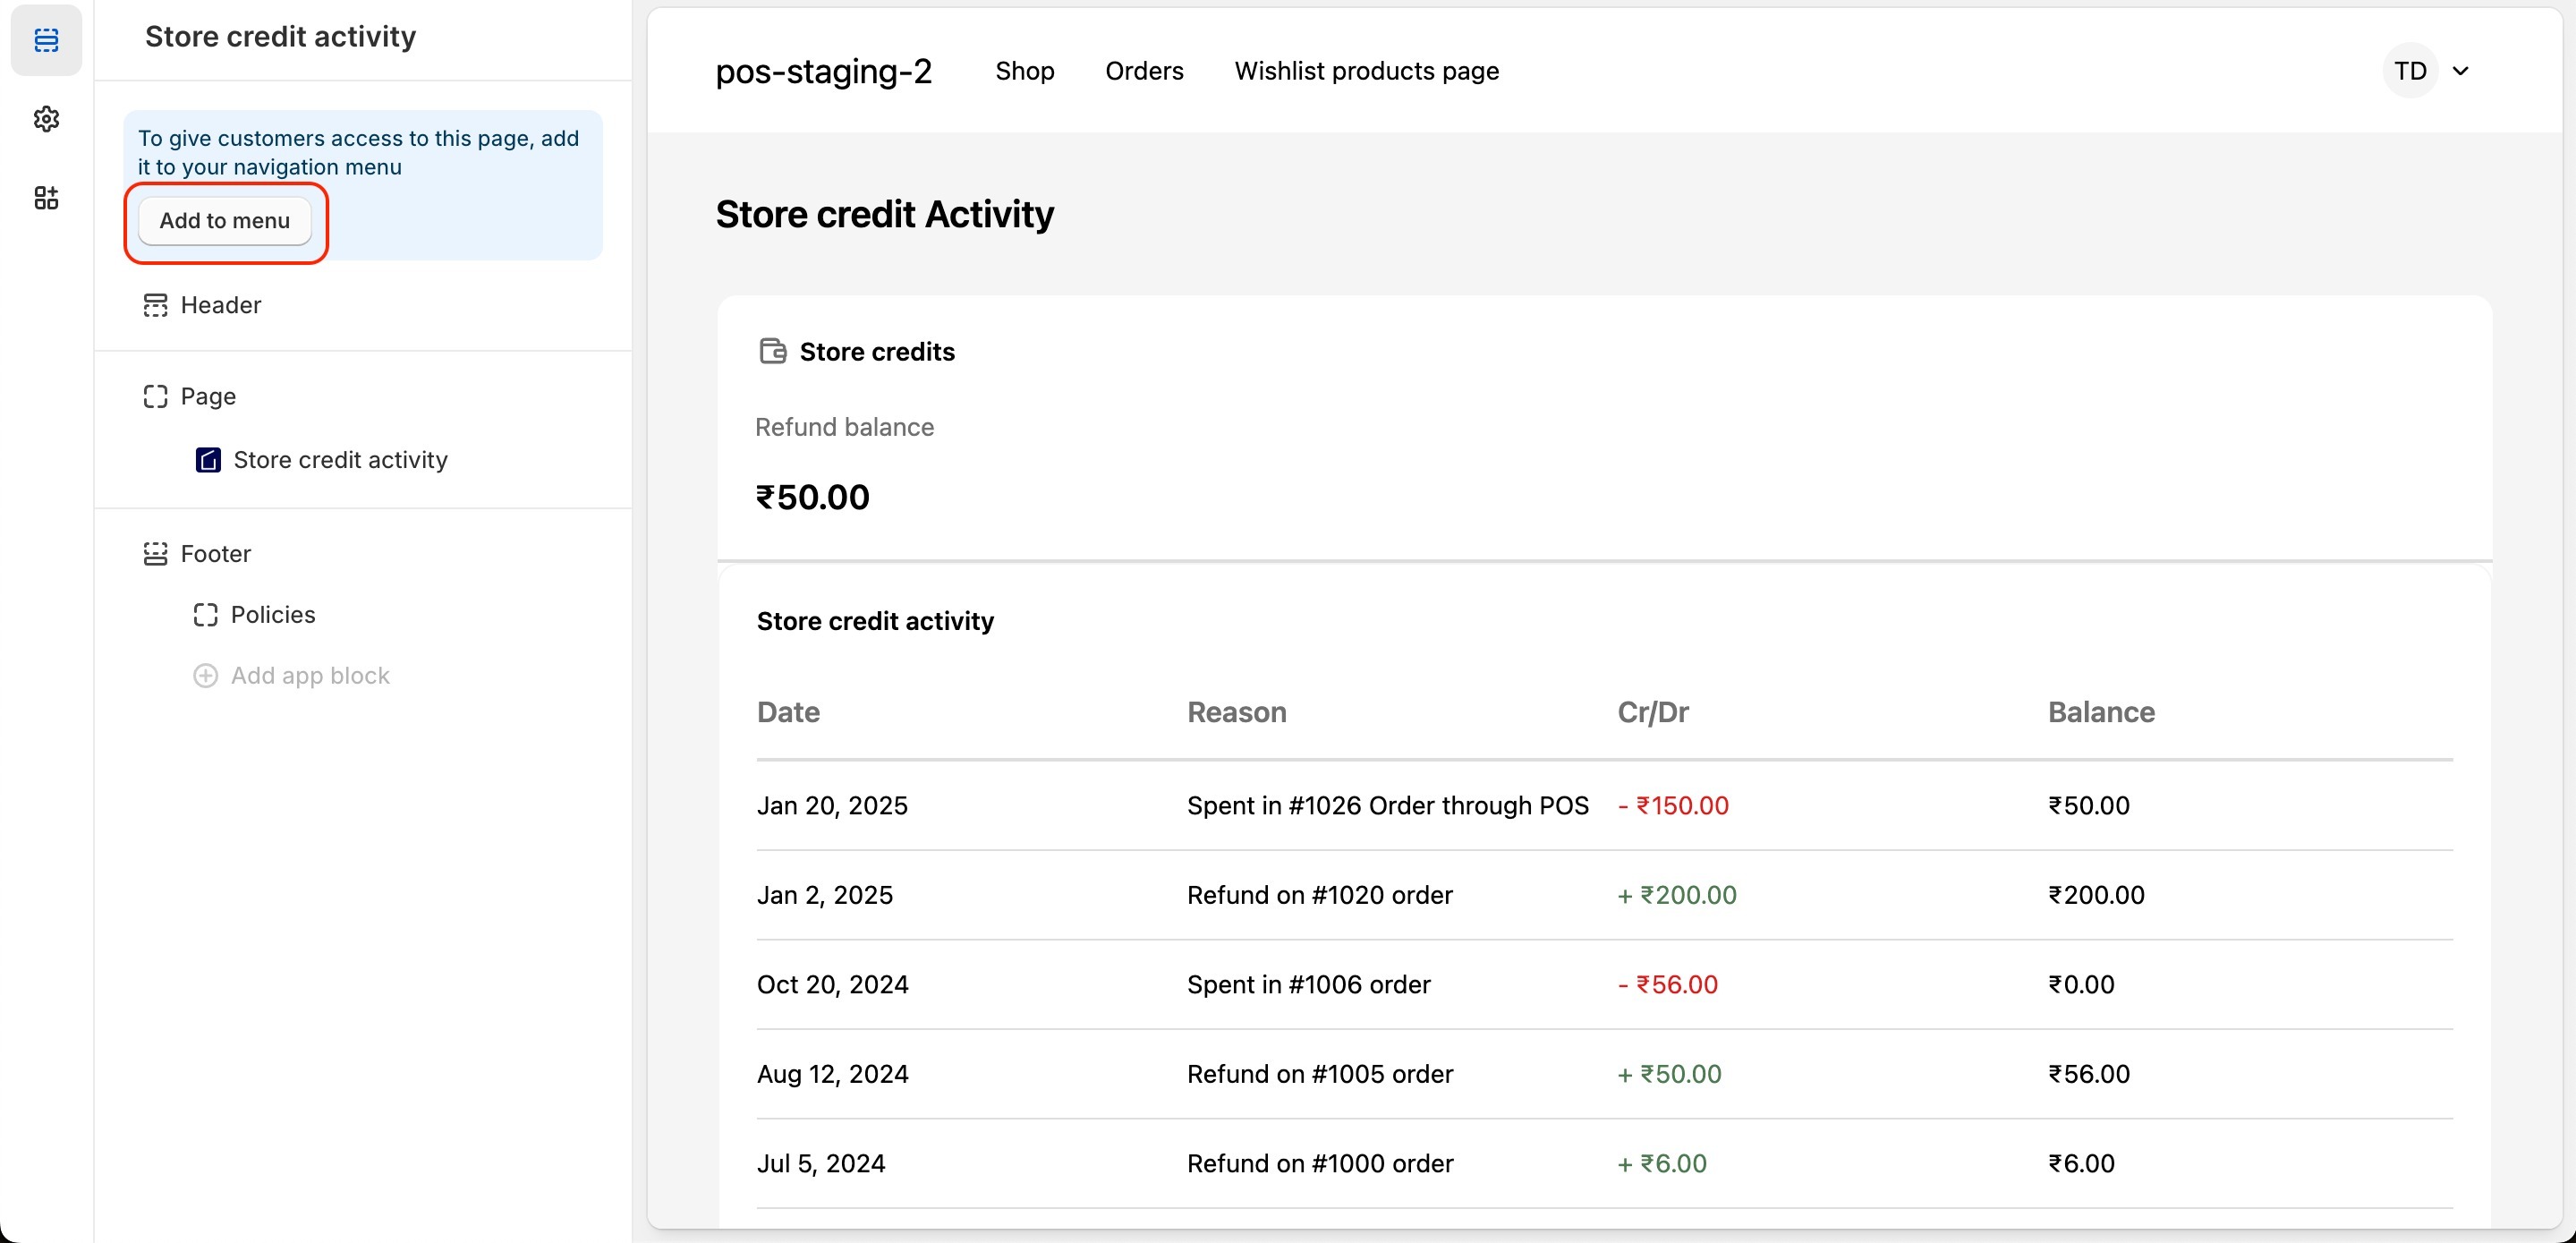Open theme settings gear icon
Image resolution: width=2576 pixels, height=1243 pixels.
(x=46, y=119)
